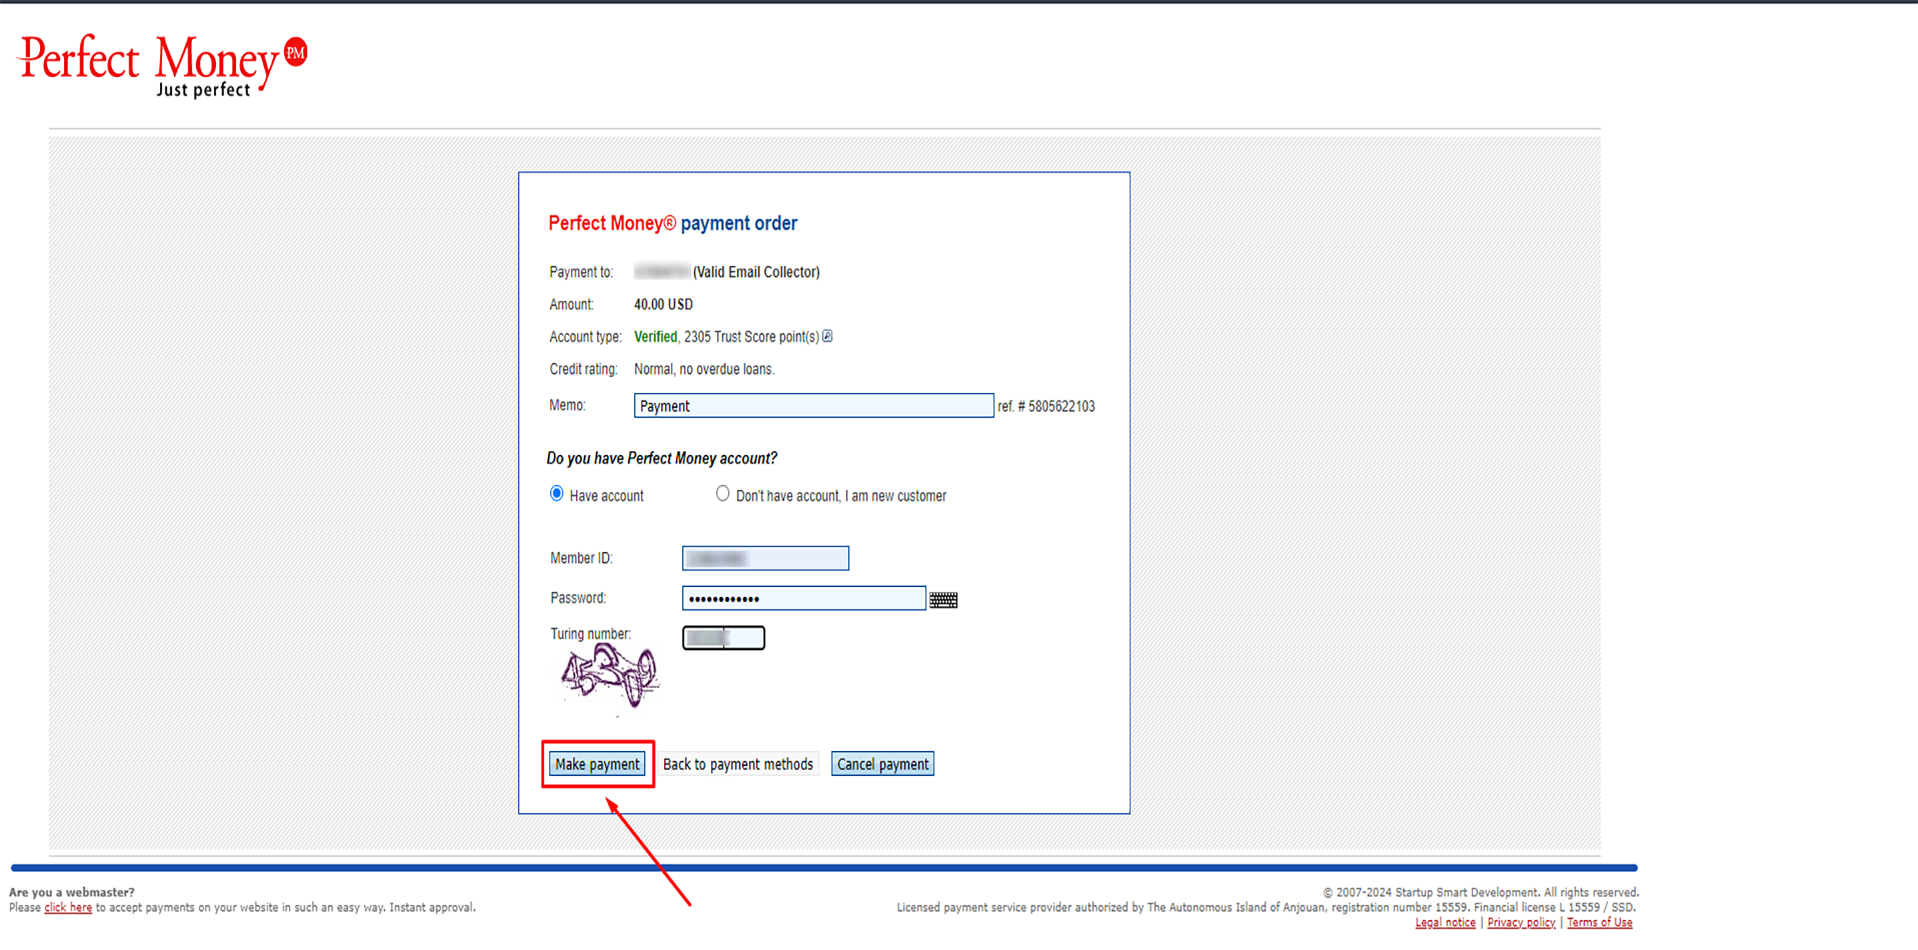Click the 'Verified' account type text
The width and height of the screenshot is (1918, 950).
[x=655, y=337]
